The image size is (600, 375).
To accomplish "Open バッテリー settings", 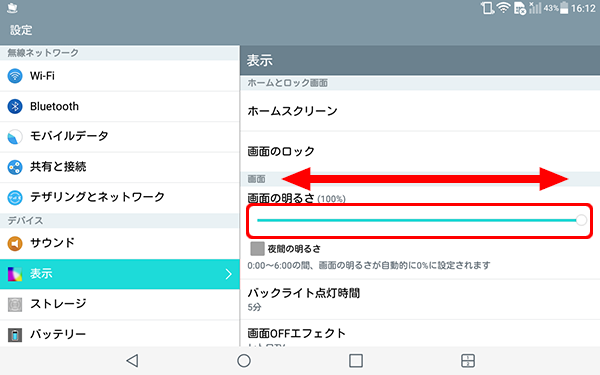I will coord(120,334).
